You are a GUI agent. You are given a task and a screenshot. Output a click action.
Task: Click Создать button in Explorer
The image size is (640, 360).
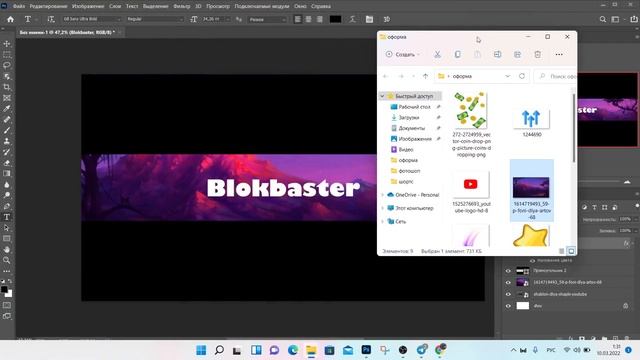click(x=402, y=54)
